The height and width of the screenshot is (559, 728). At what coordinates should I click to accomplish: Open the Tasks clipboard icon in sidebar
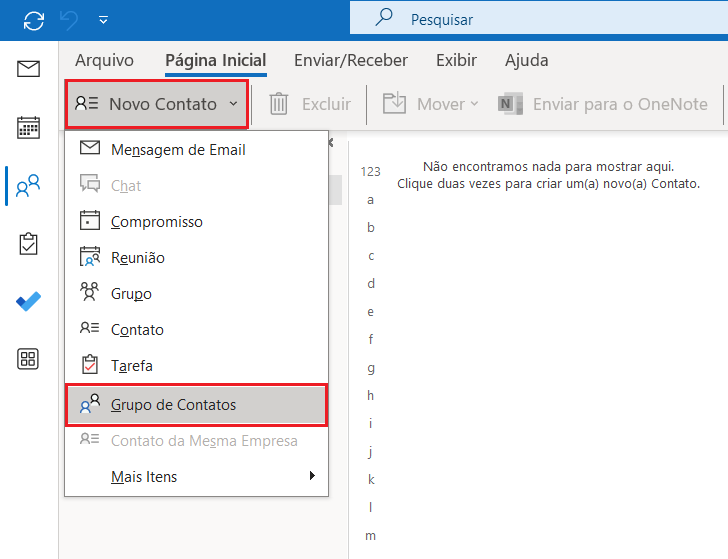click(x=28, y=244)
